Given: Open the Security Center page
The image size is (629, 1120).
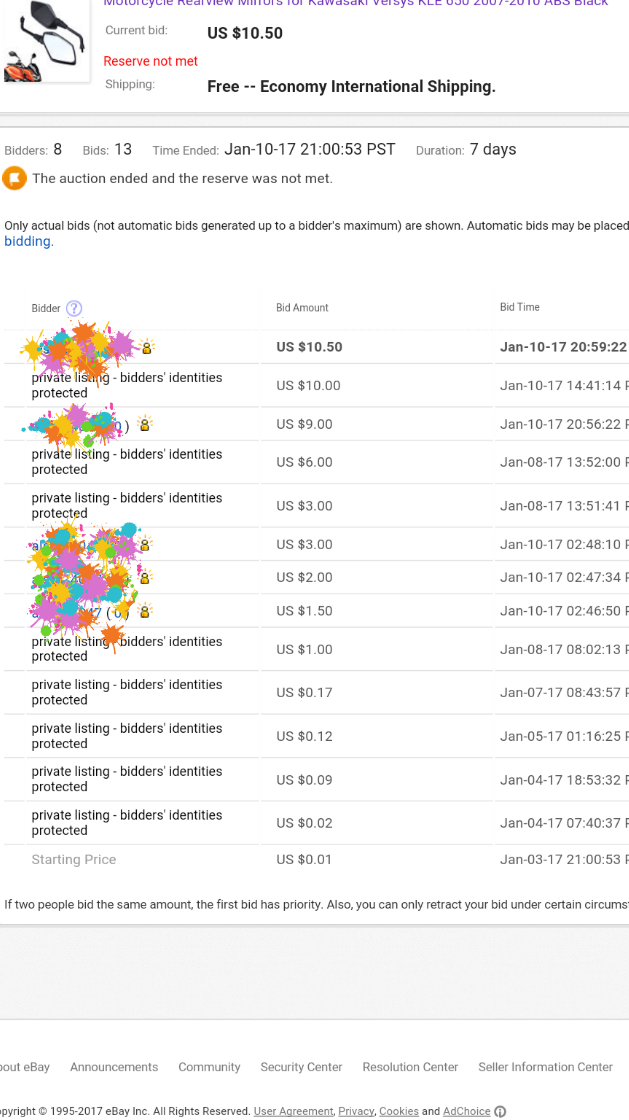Looking at the screenshot, I should [301, 1067].
